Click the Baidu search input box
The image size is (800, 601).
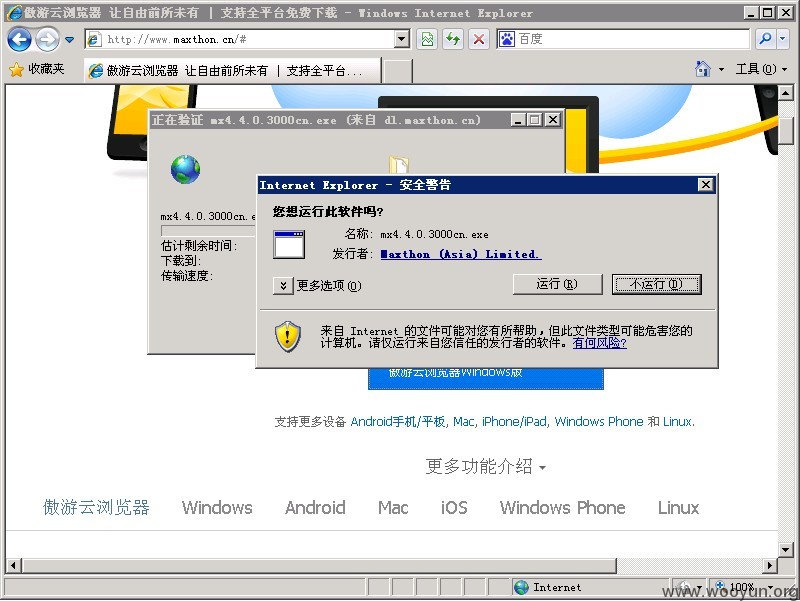(633, 39)
